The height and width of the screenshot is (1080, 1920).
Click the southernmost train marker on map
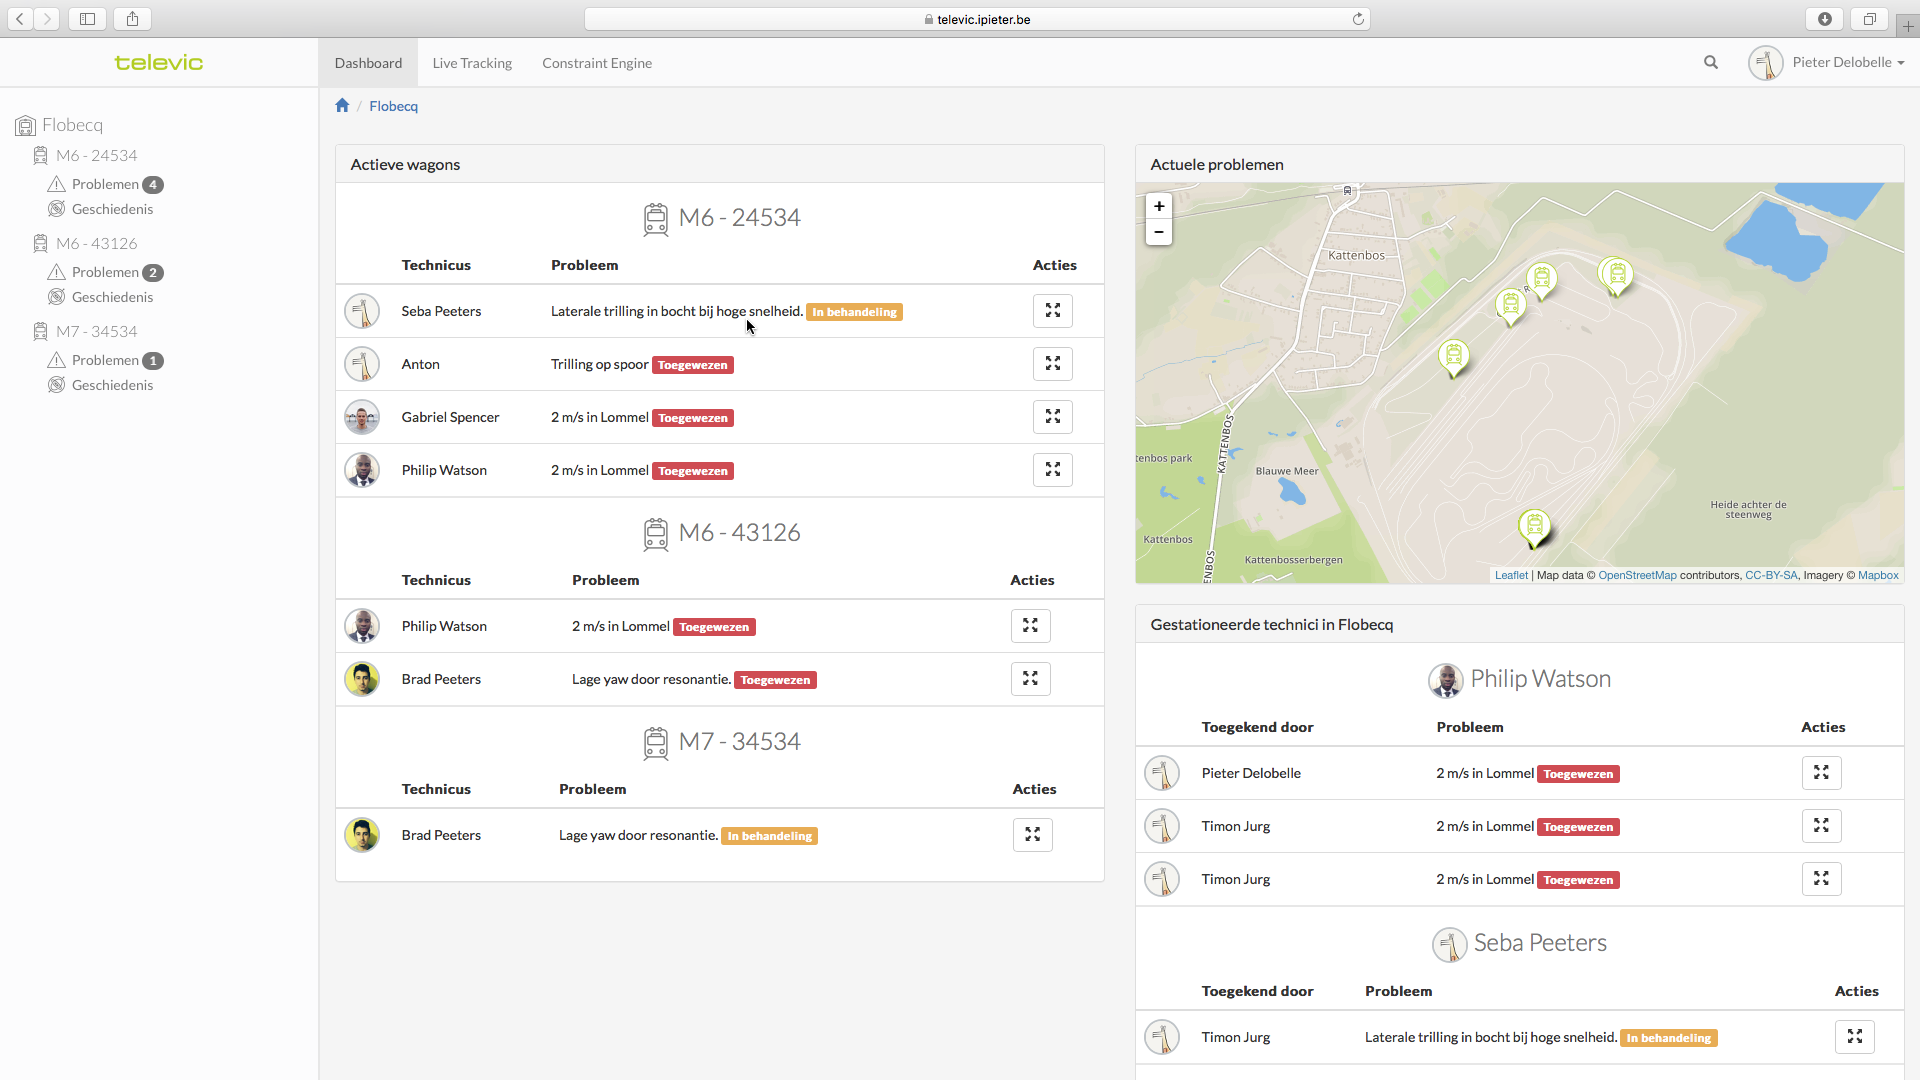coord(1534,525)
